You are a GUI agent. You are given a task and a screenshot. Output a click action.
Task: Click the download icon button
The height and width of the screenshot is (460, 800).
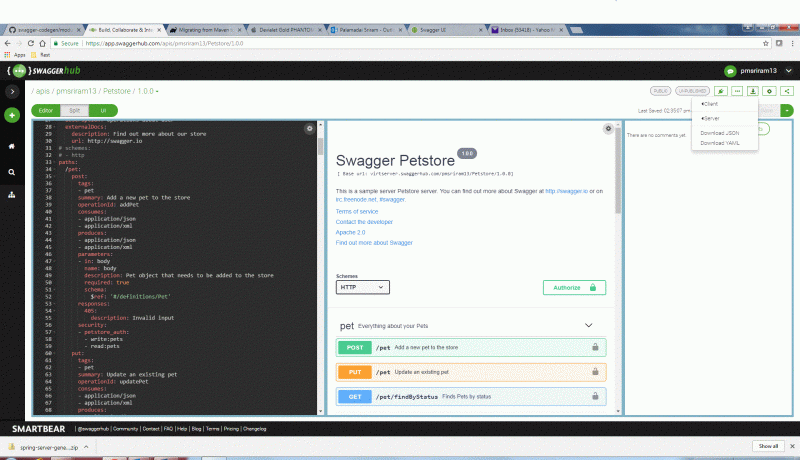[753, 91]
